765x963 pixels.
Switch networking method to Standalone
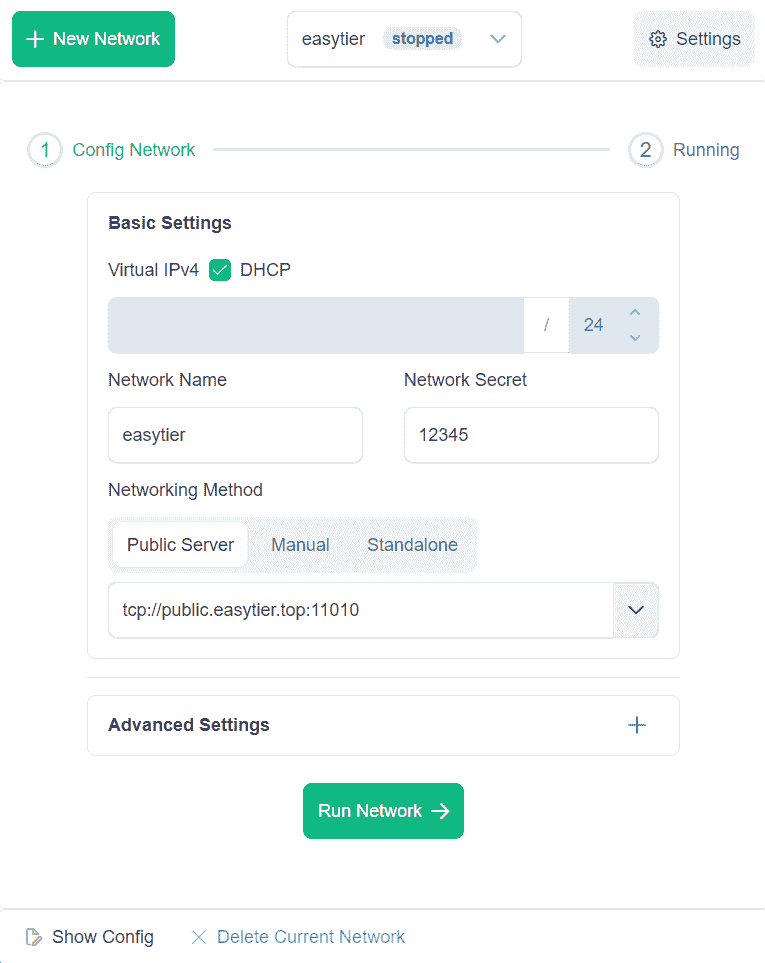click(x=412, y=544)
